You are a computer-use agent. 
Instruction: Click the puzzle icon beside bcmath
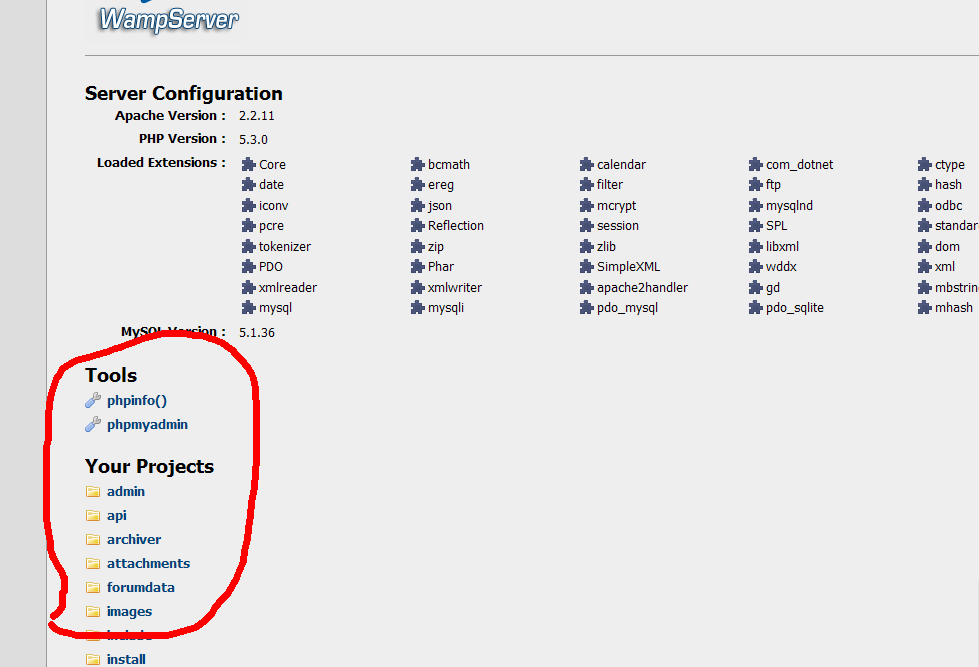point(418,164)
